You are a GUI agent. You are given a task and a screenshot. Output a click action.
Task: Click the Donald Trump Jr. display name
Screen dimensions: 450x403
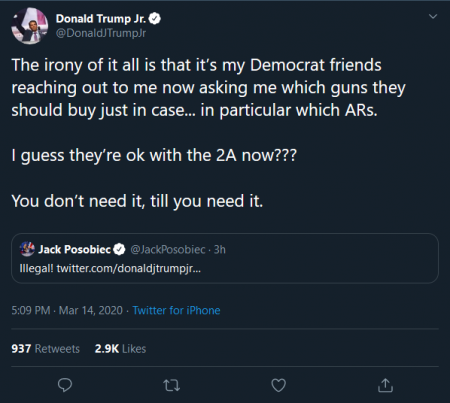coord(101,19)
